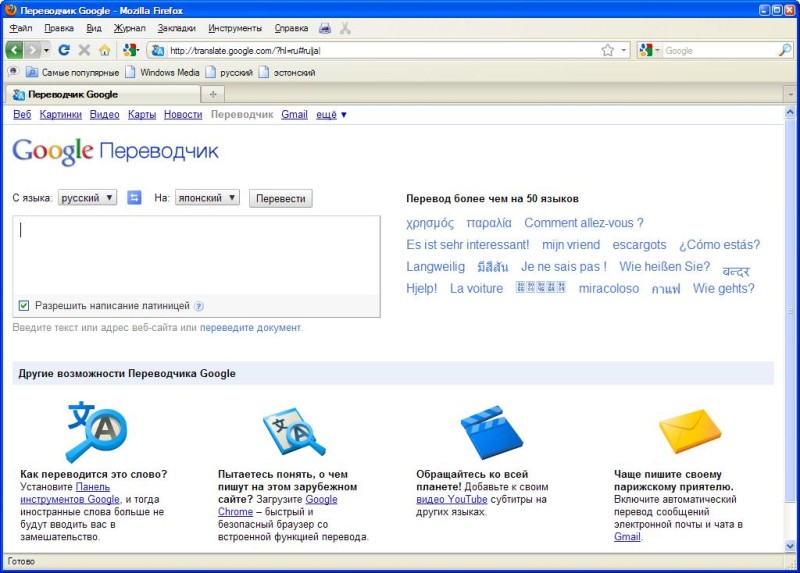800x573 pixels.
Task: Go to the Firefox home page
Action: (104, 50)
